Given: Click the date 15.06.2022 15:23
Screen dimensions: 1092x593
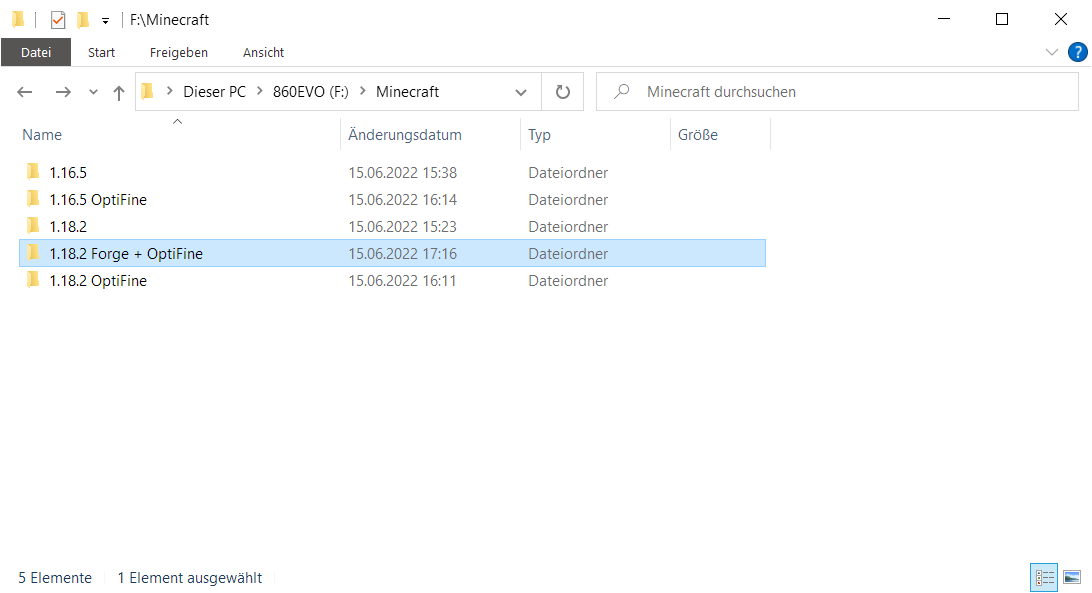Looking at the screenshot, I should pyautogui.click(x=403, y=227).
